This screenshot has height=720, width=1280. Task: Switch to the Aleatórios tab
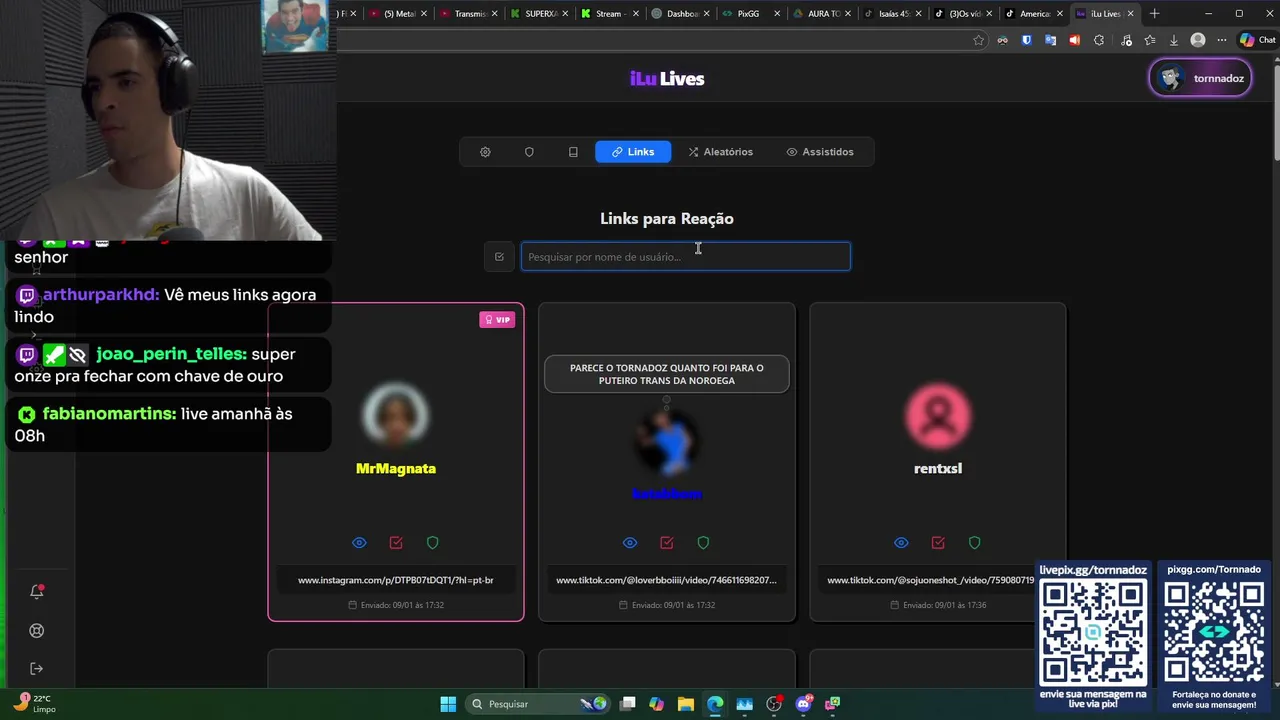[720, 152]
